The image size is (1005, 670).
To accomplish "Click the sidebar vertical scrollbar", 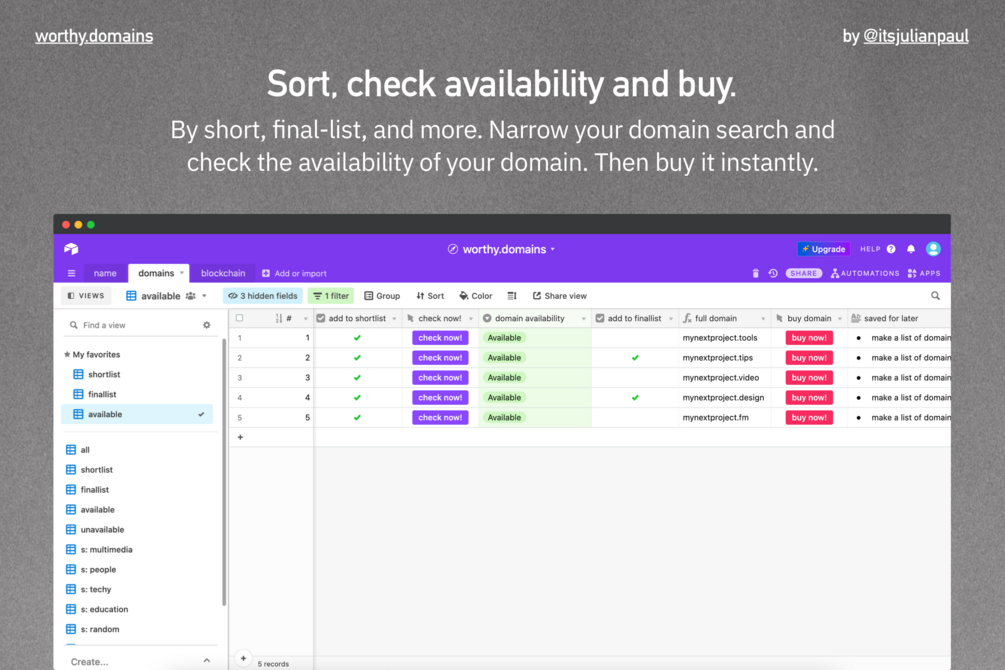I will (224, 471).
